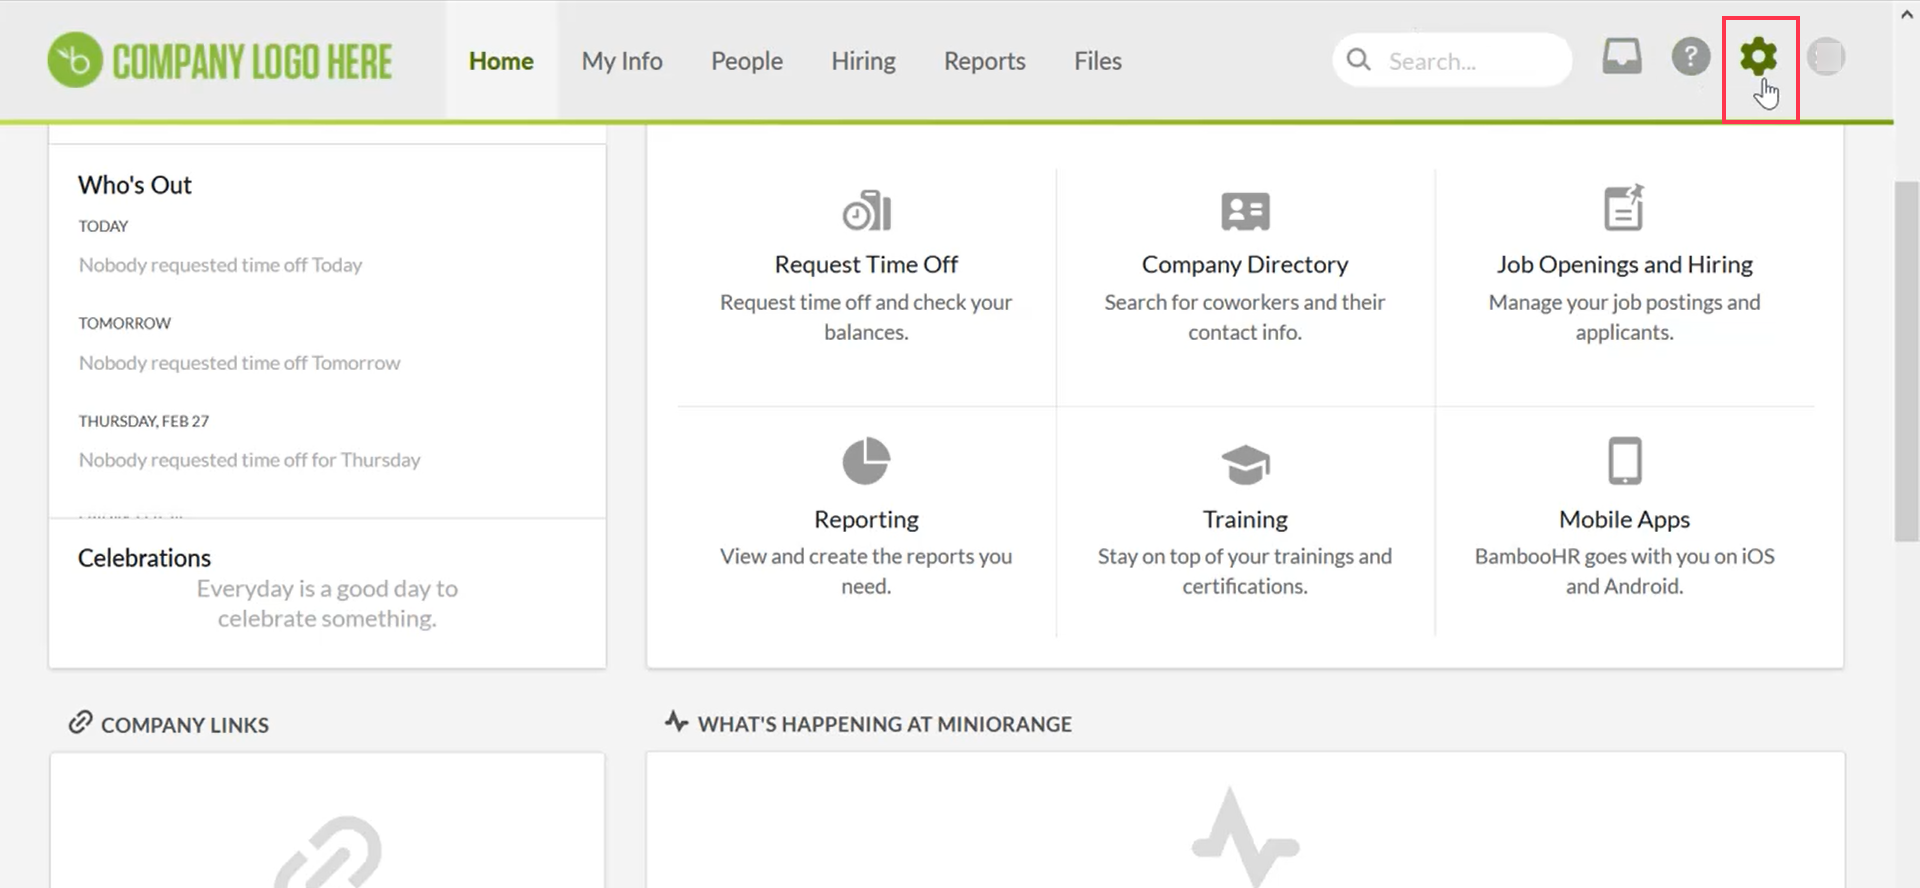Open the Help question mark icon

[1691, 57]
